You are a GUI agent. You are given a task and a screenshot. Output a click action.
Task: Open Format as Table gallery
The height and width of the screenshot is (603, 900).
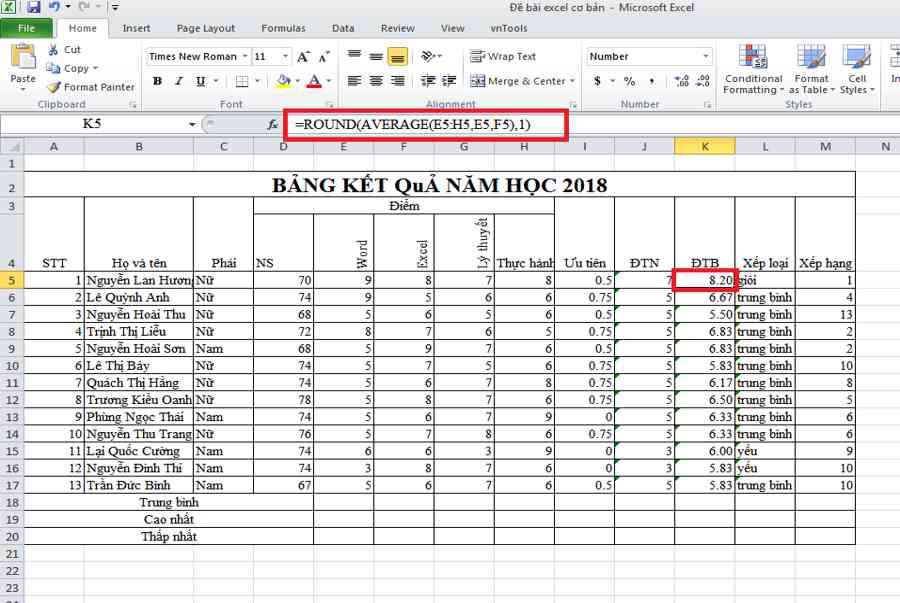[x=811, y=69]
